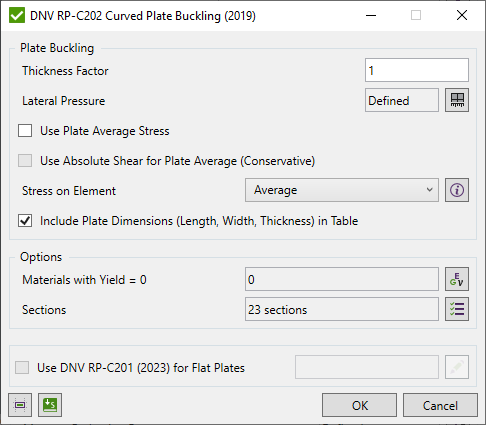
Task: Click the OK button
Action: pos(359,405)
